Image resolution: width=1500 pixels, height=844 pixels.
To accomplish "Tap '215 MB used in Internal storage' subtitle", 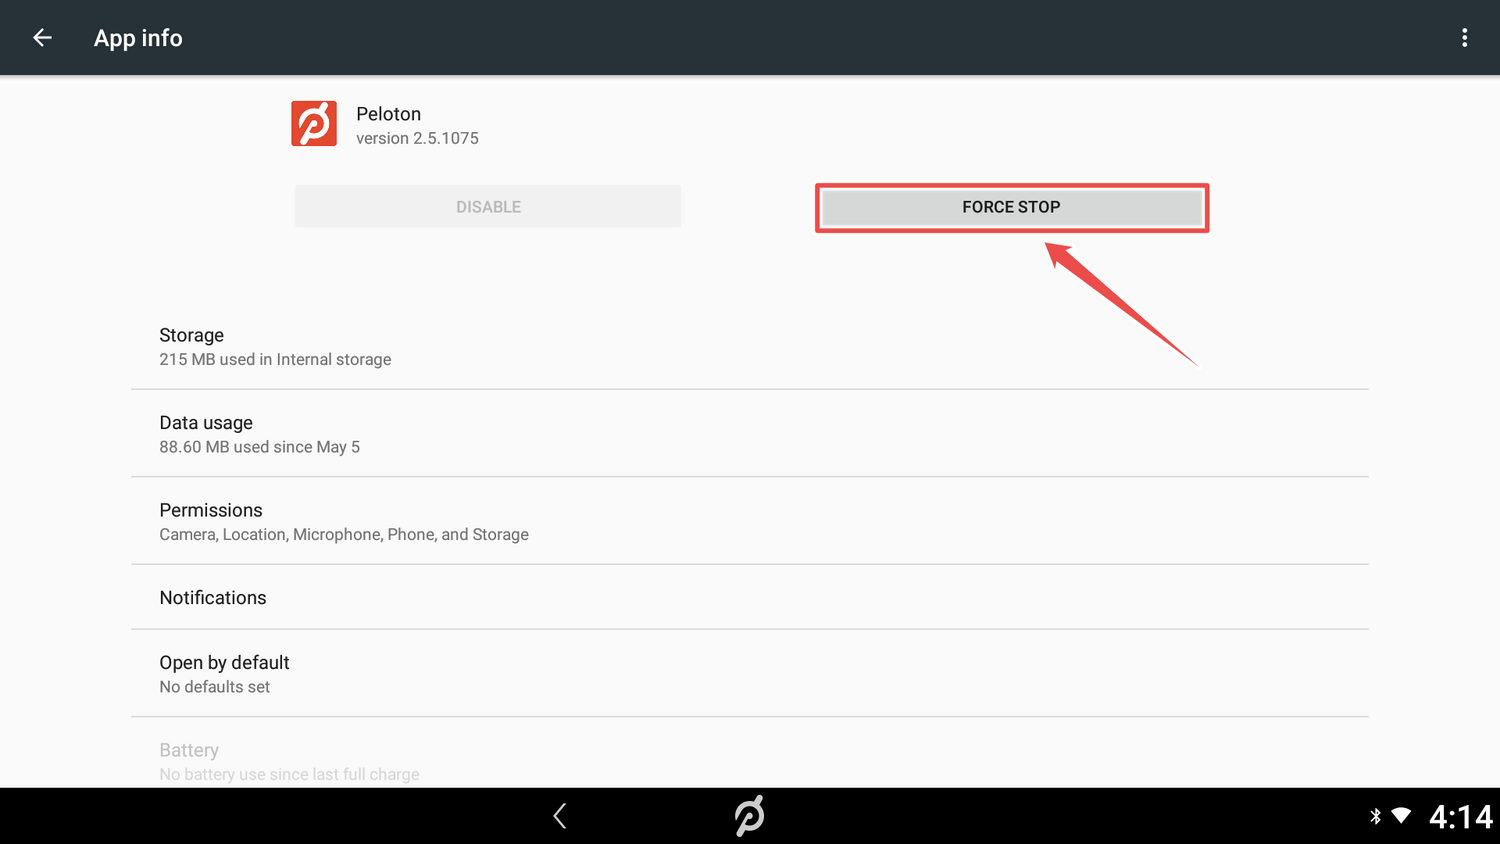I will coord(275,359).
